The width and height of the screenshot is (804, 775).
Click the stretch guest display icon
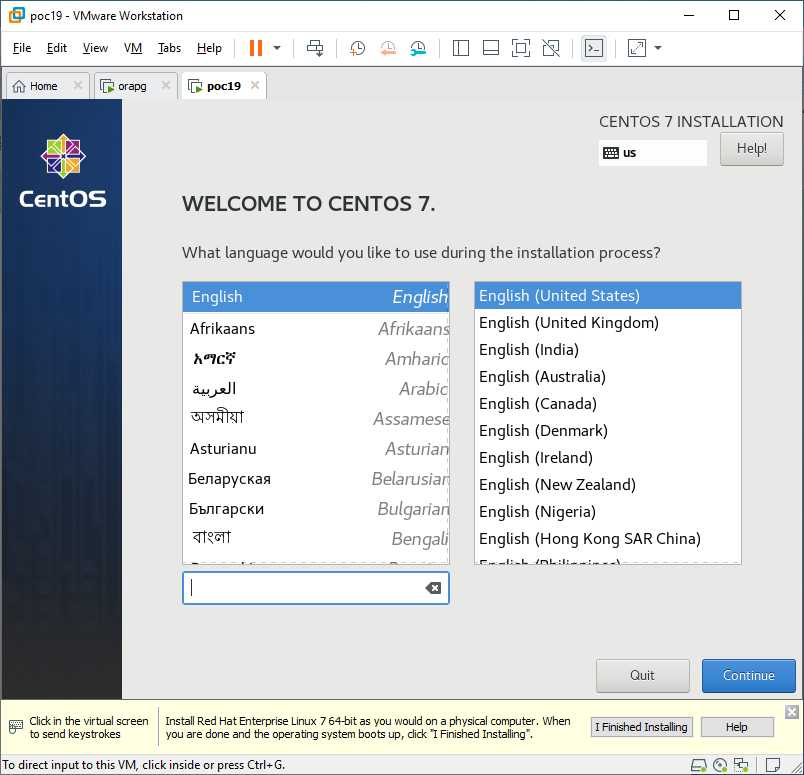point(636,48)
